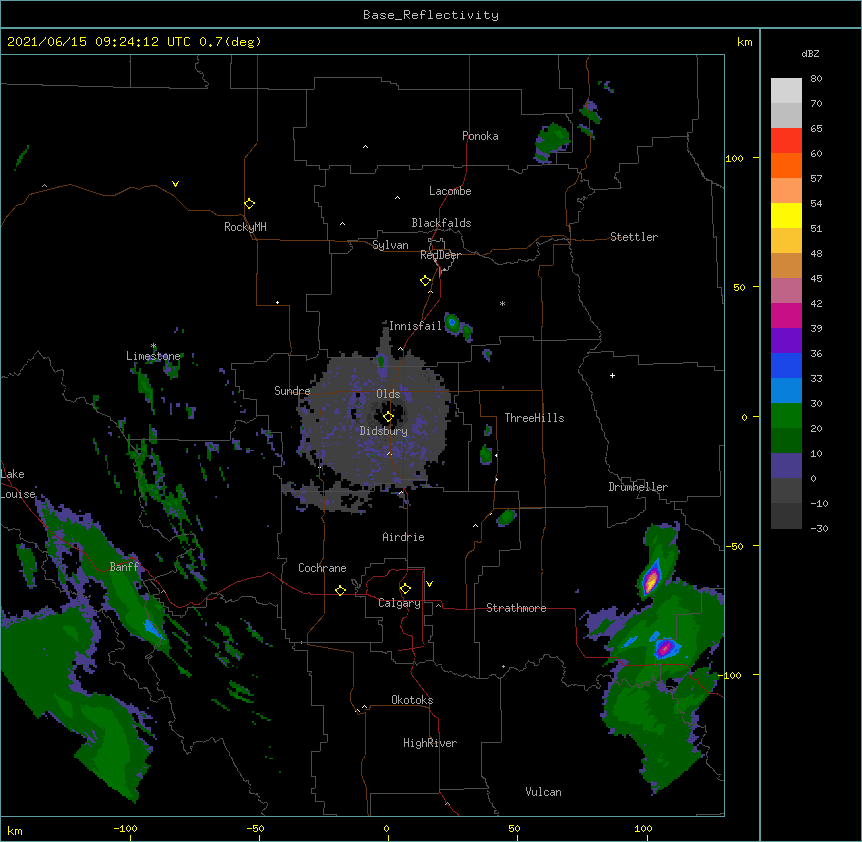
Task: Click the Sylvan label
Action: pos(390,245)
